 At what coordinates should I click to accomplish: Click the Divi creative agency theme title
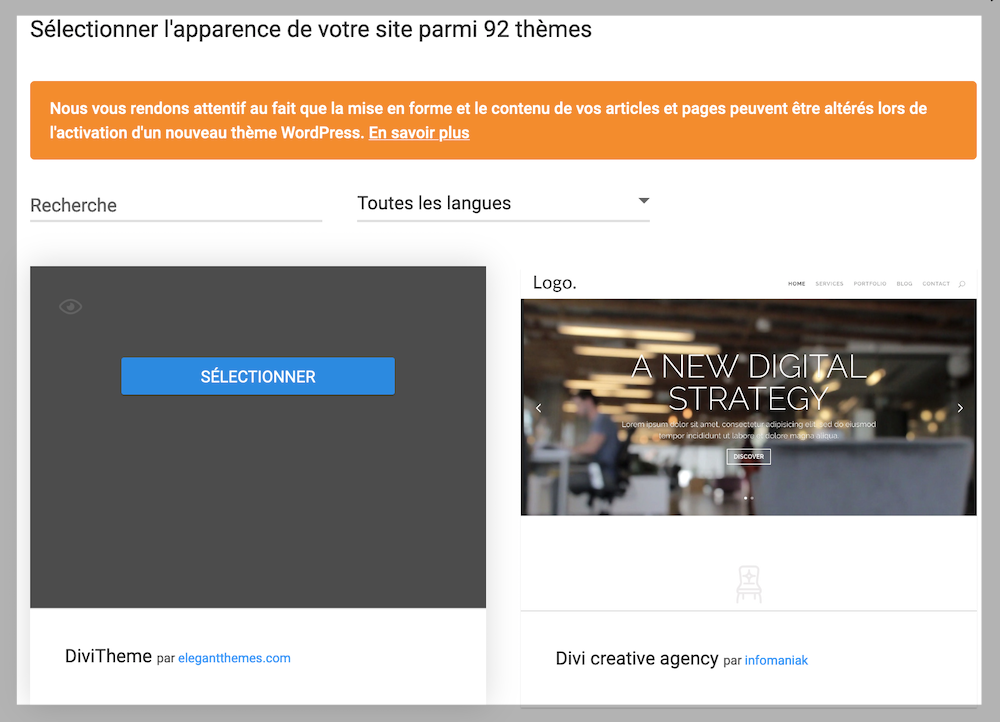tap(636, 658)
